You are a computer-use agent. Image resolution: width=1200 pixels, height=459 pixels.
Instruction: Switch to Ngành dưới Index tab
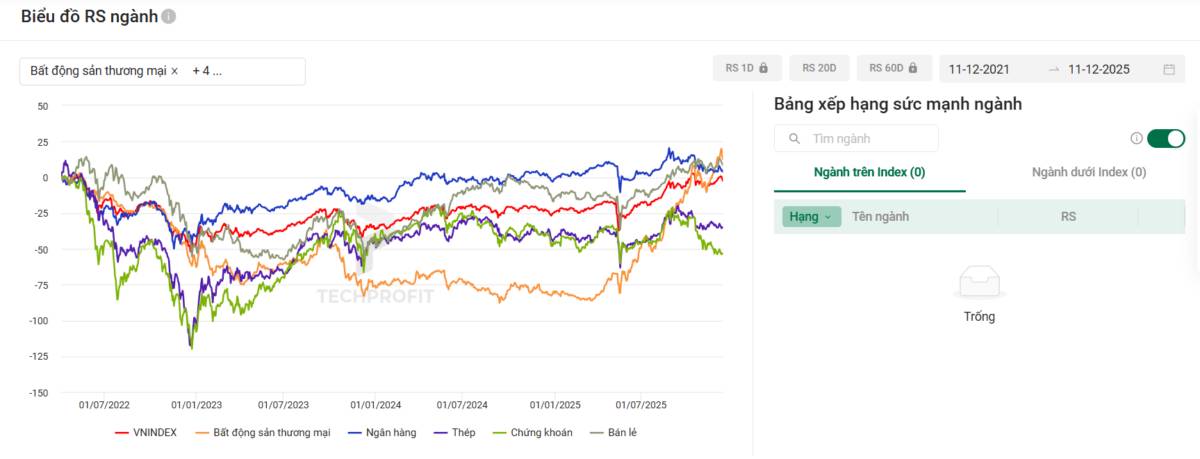(1088, 172)
